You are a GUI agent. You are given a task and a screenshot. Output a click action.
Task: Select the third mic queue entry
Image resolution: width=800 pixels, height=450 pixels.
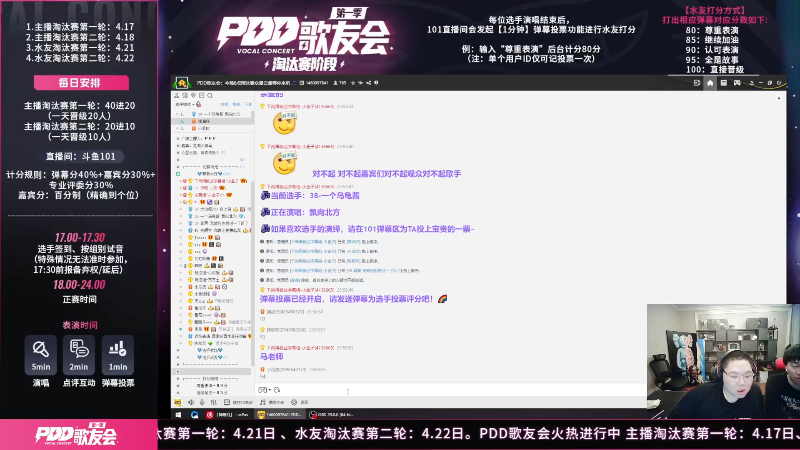tap(213, 129)
